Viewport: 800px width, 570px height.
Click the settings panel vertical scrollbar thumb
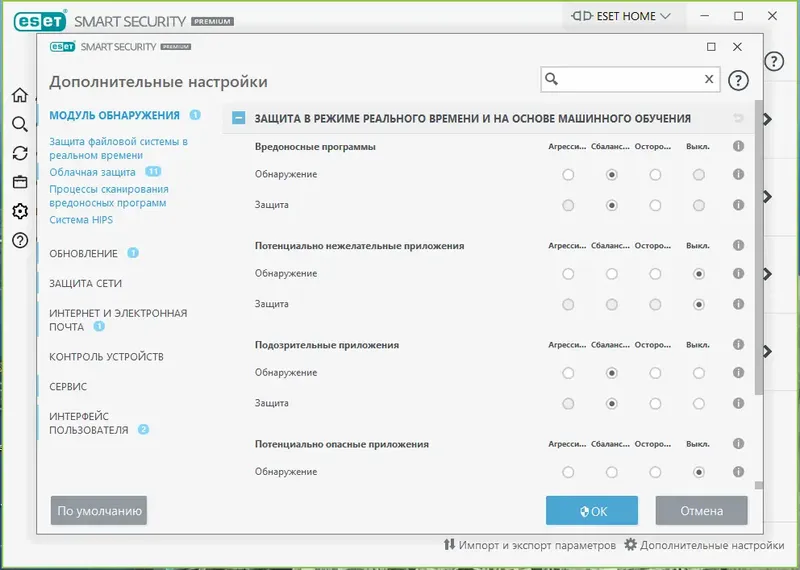[759, 247]
